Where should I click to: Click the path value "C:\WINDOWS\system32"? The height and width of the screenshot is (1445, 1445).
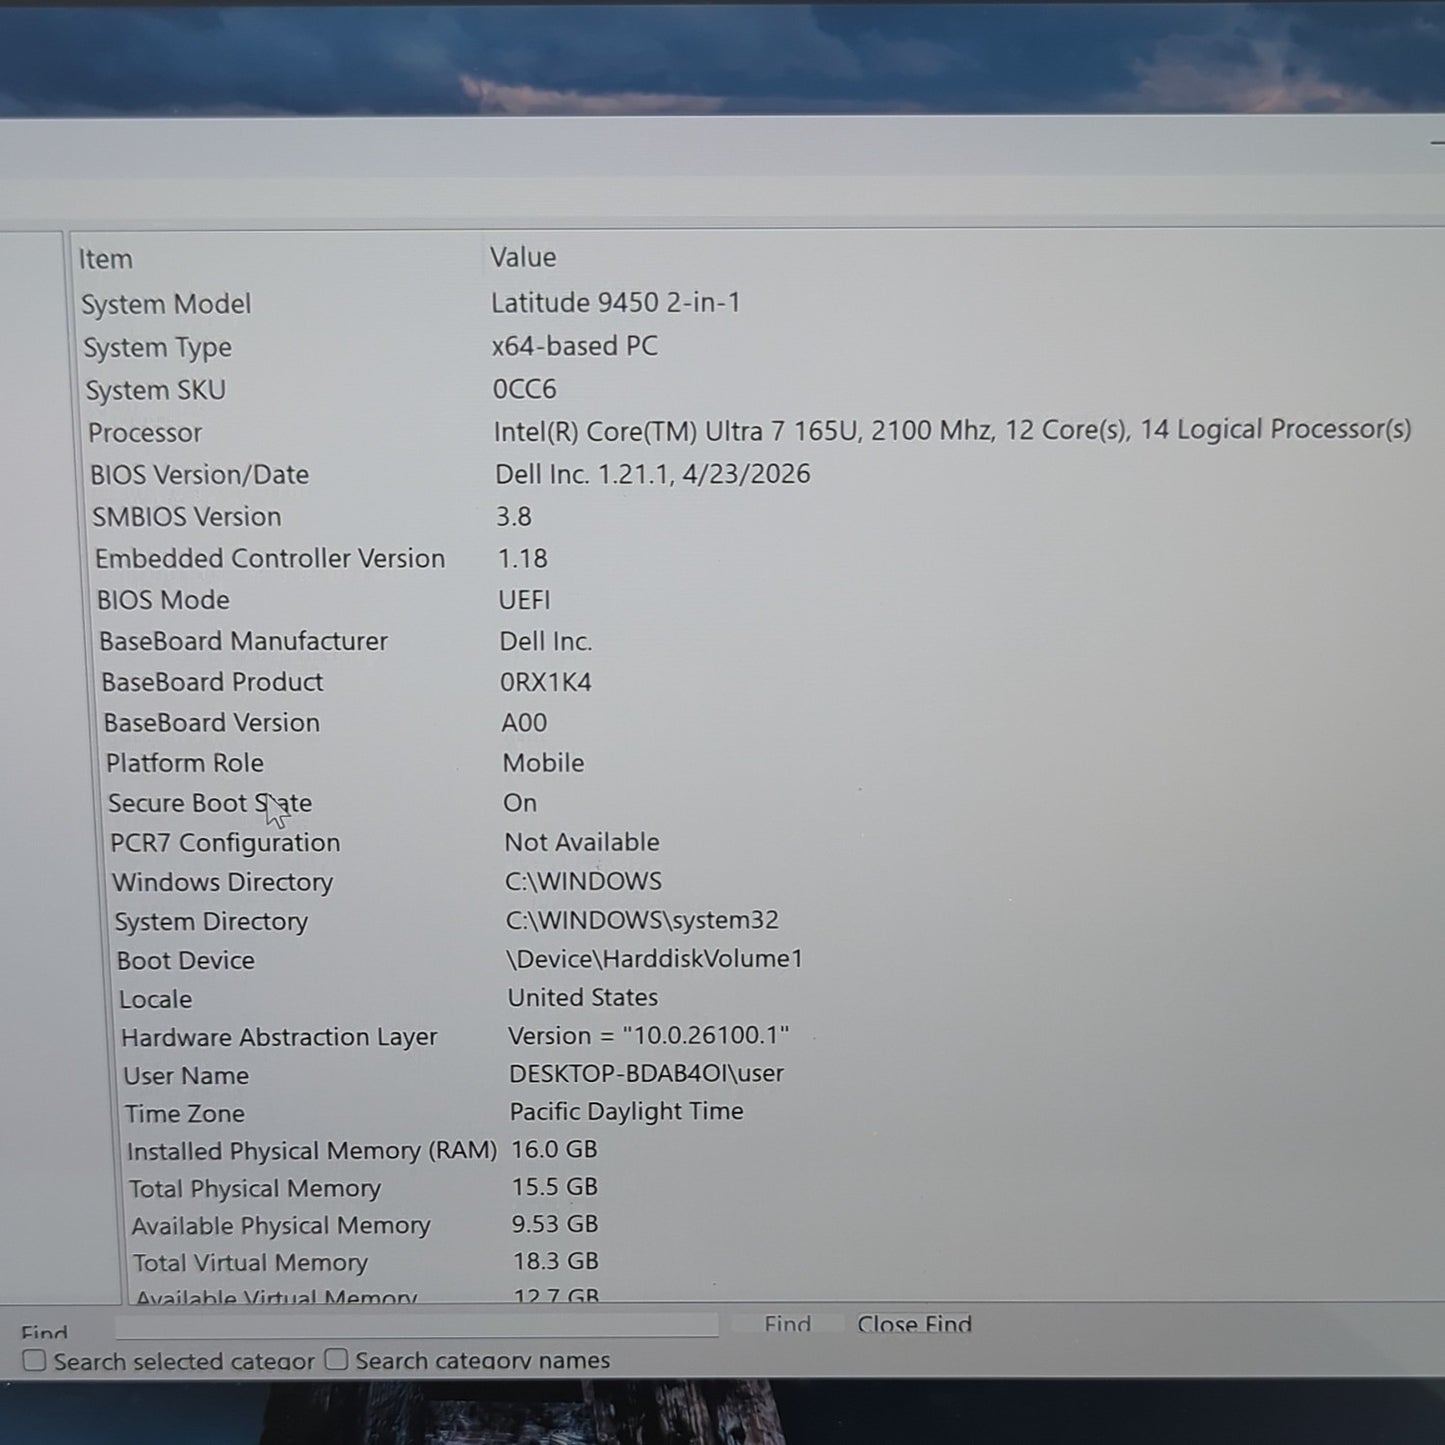point(642,920)
